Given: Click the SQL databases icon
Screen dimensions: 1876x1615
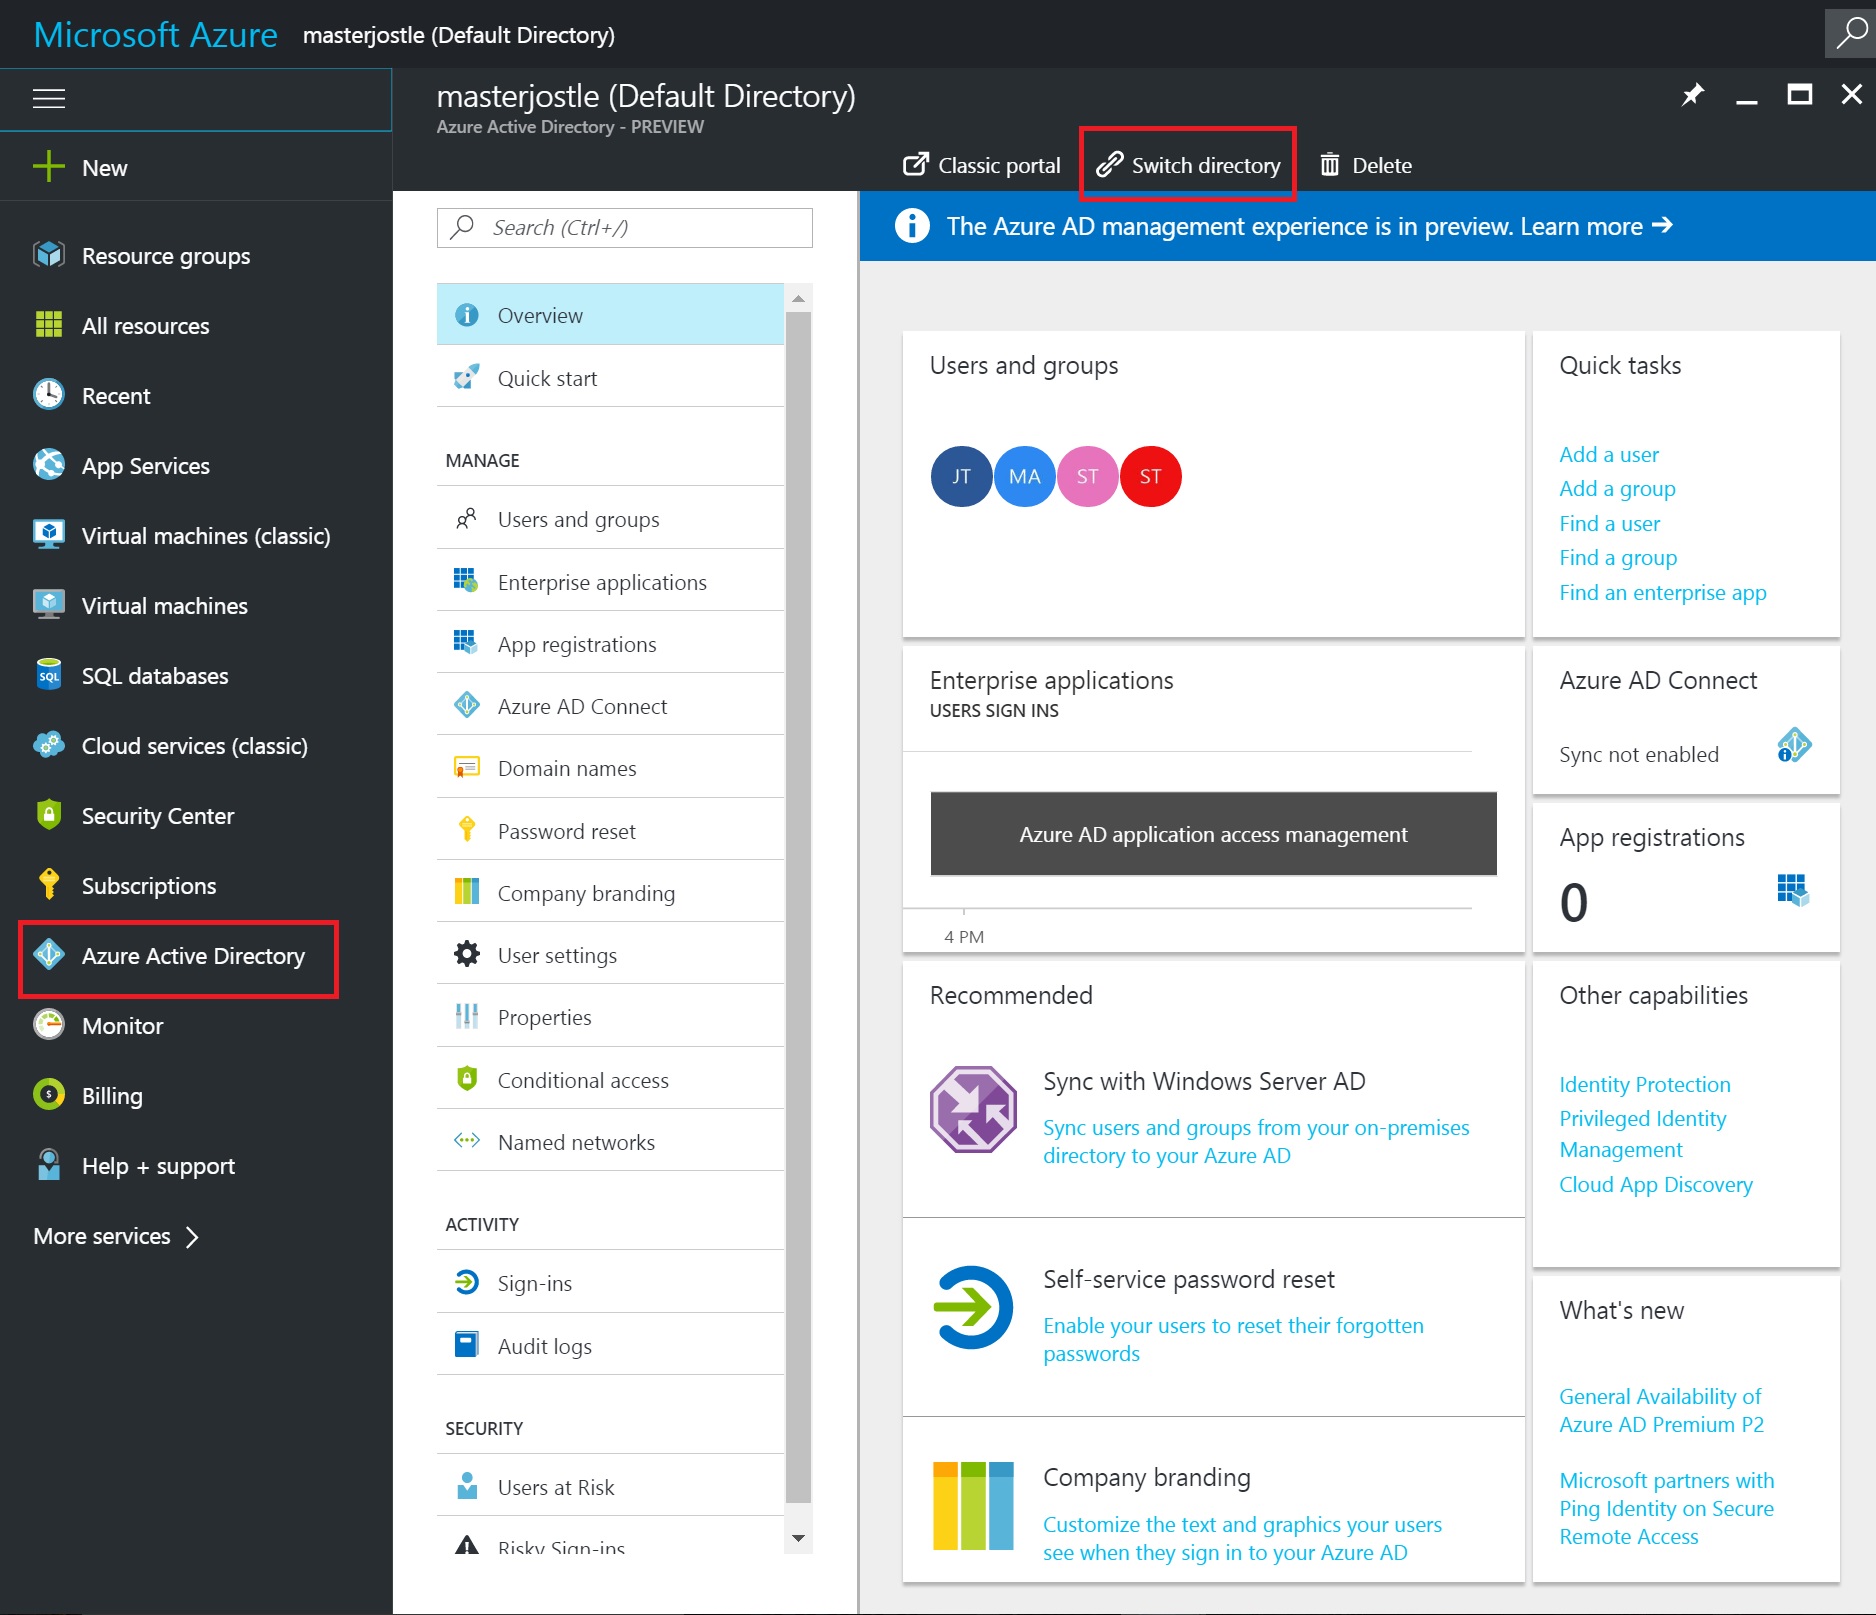Looking at the screenshot, I should 48,675.
